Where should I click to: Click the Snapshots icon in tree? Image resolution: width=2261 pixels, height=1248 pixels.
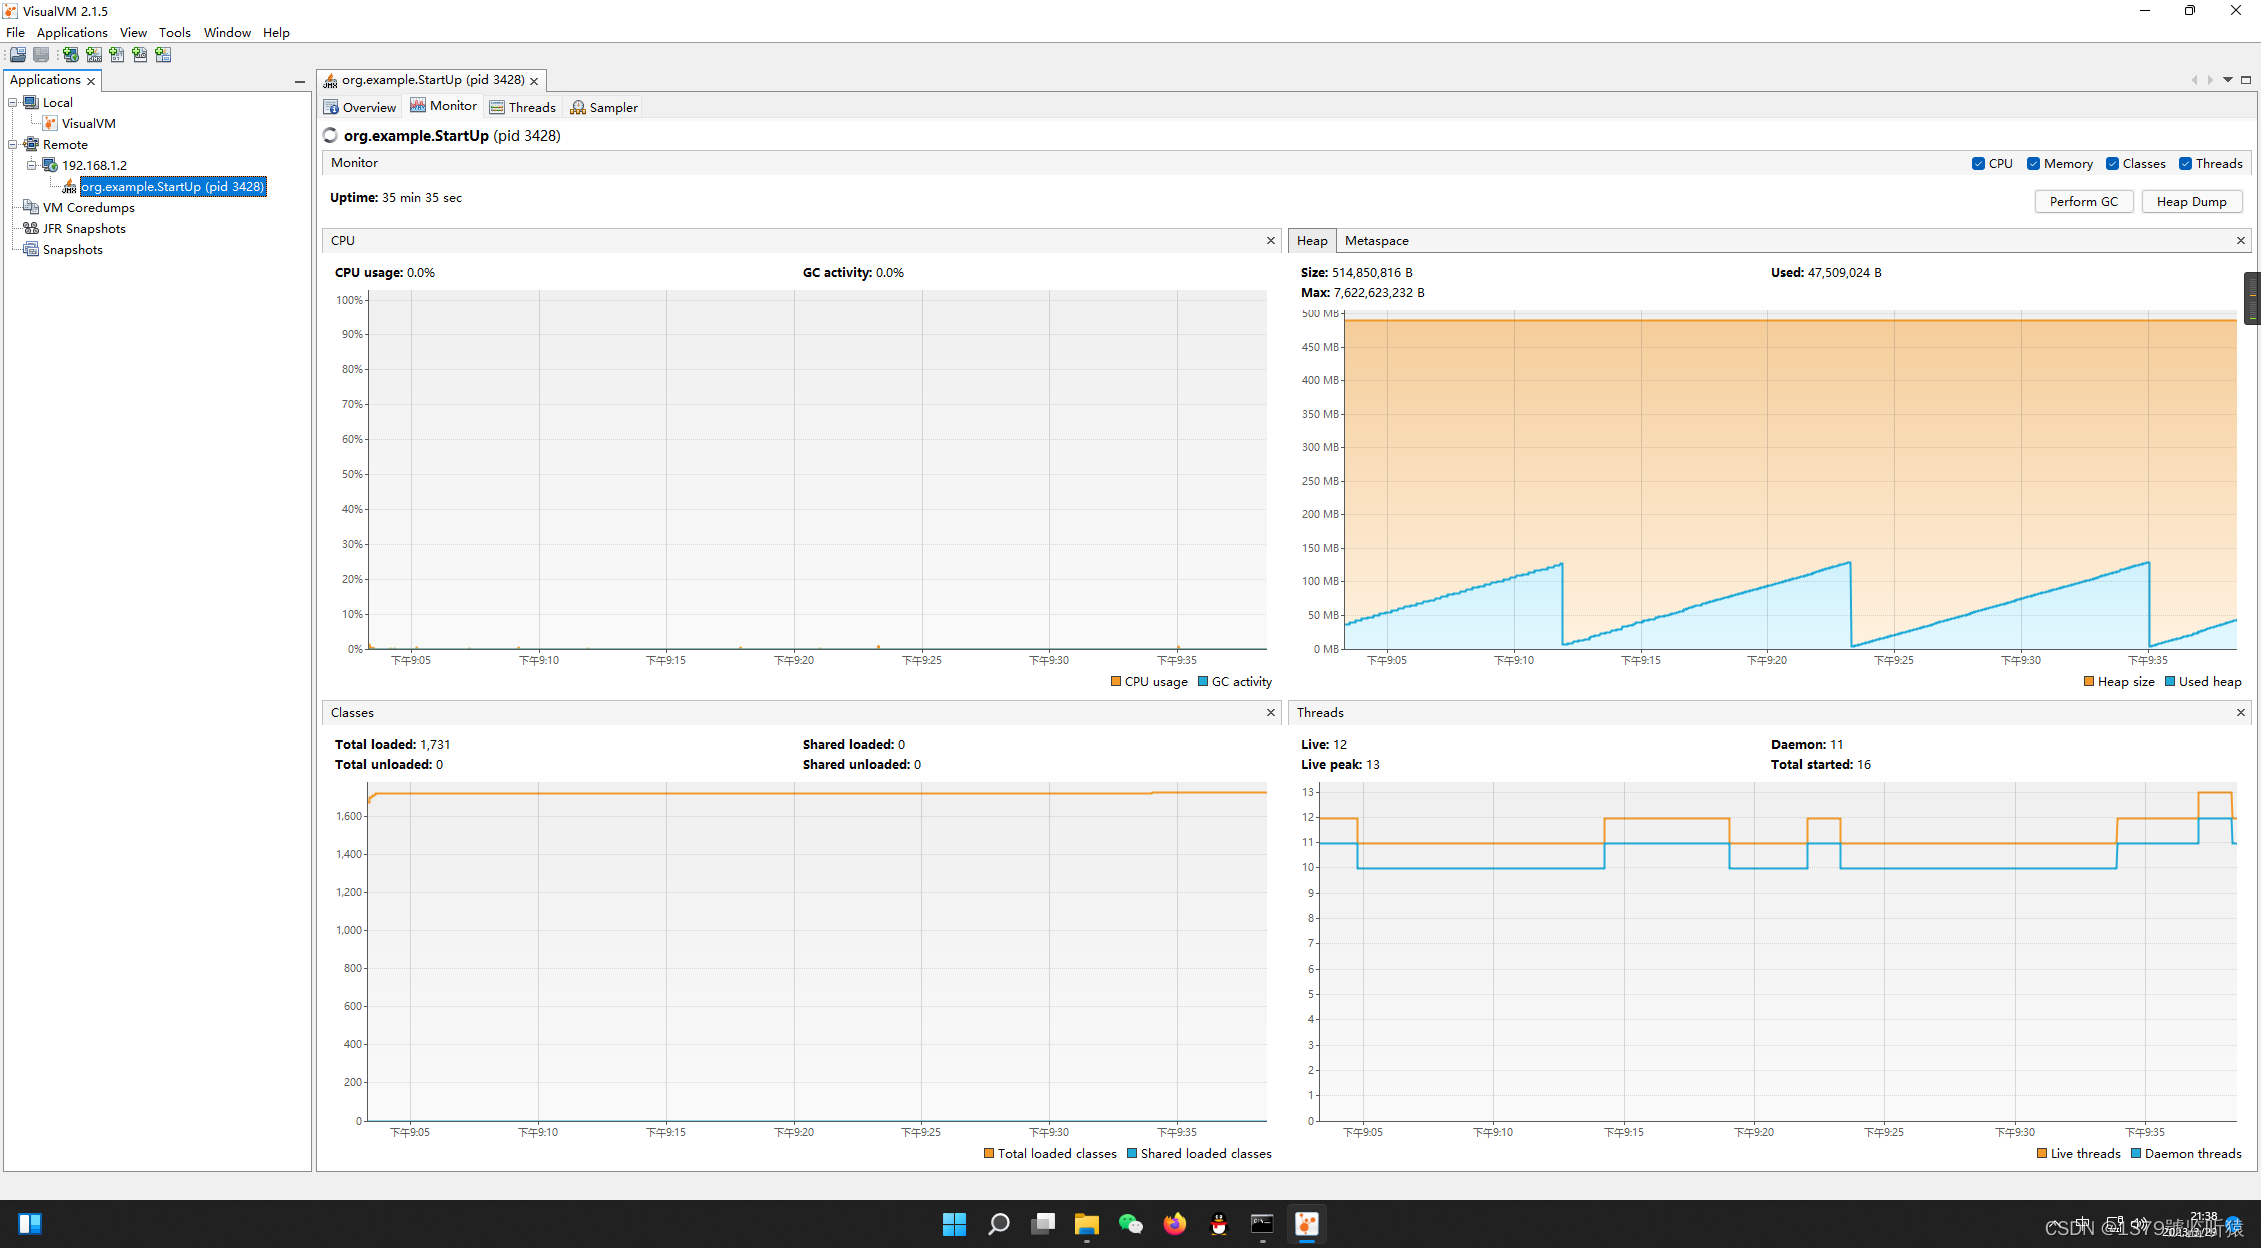pos(31,249)
